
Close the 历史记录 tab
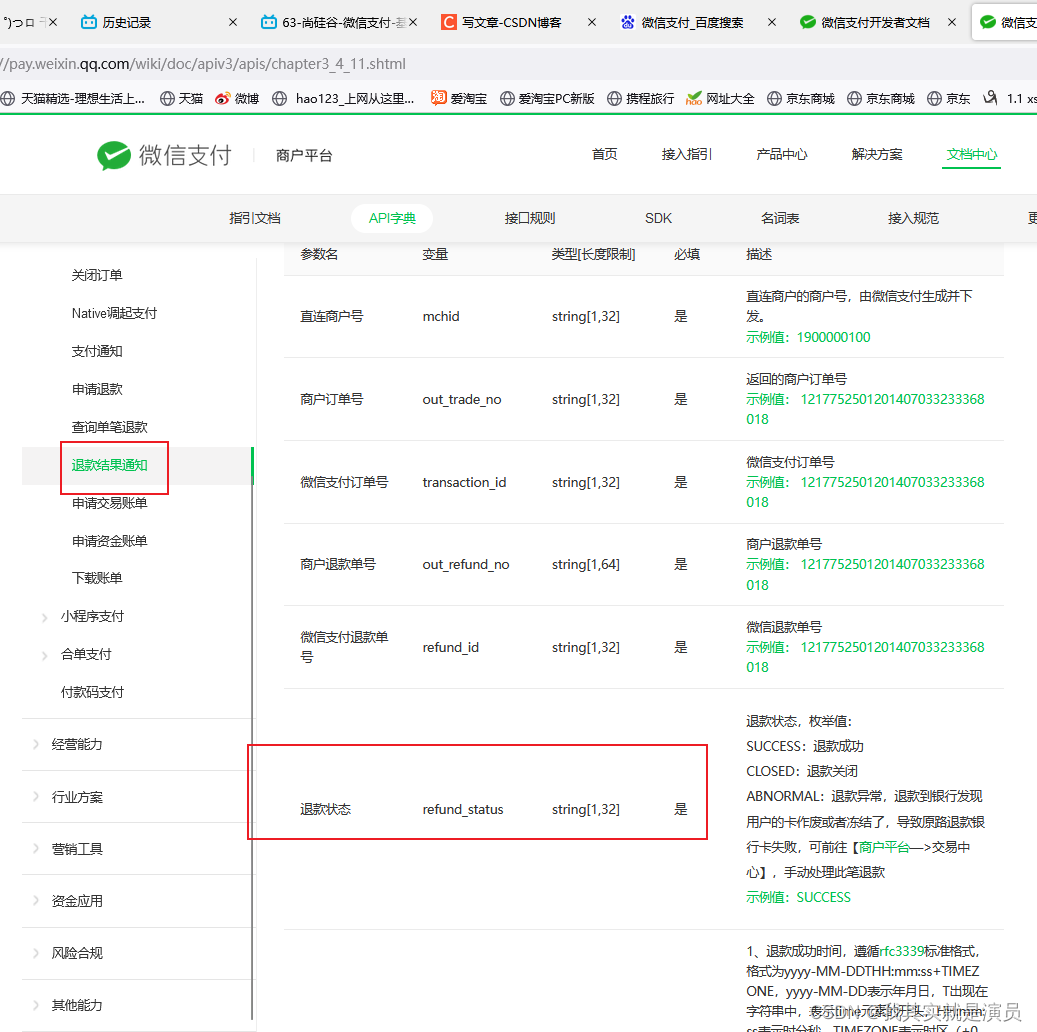233,22
